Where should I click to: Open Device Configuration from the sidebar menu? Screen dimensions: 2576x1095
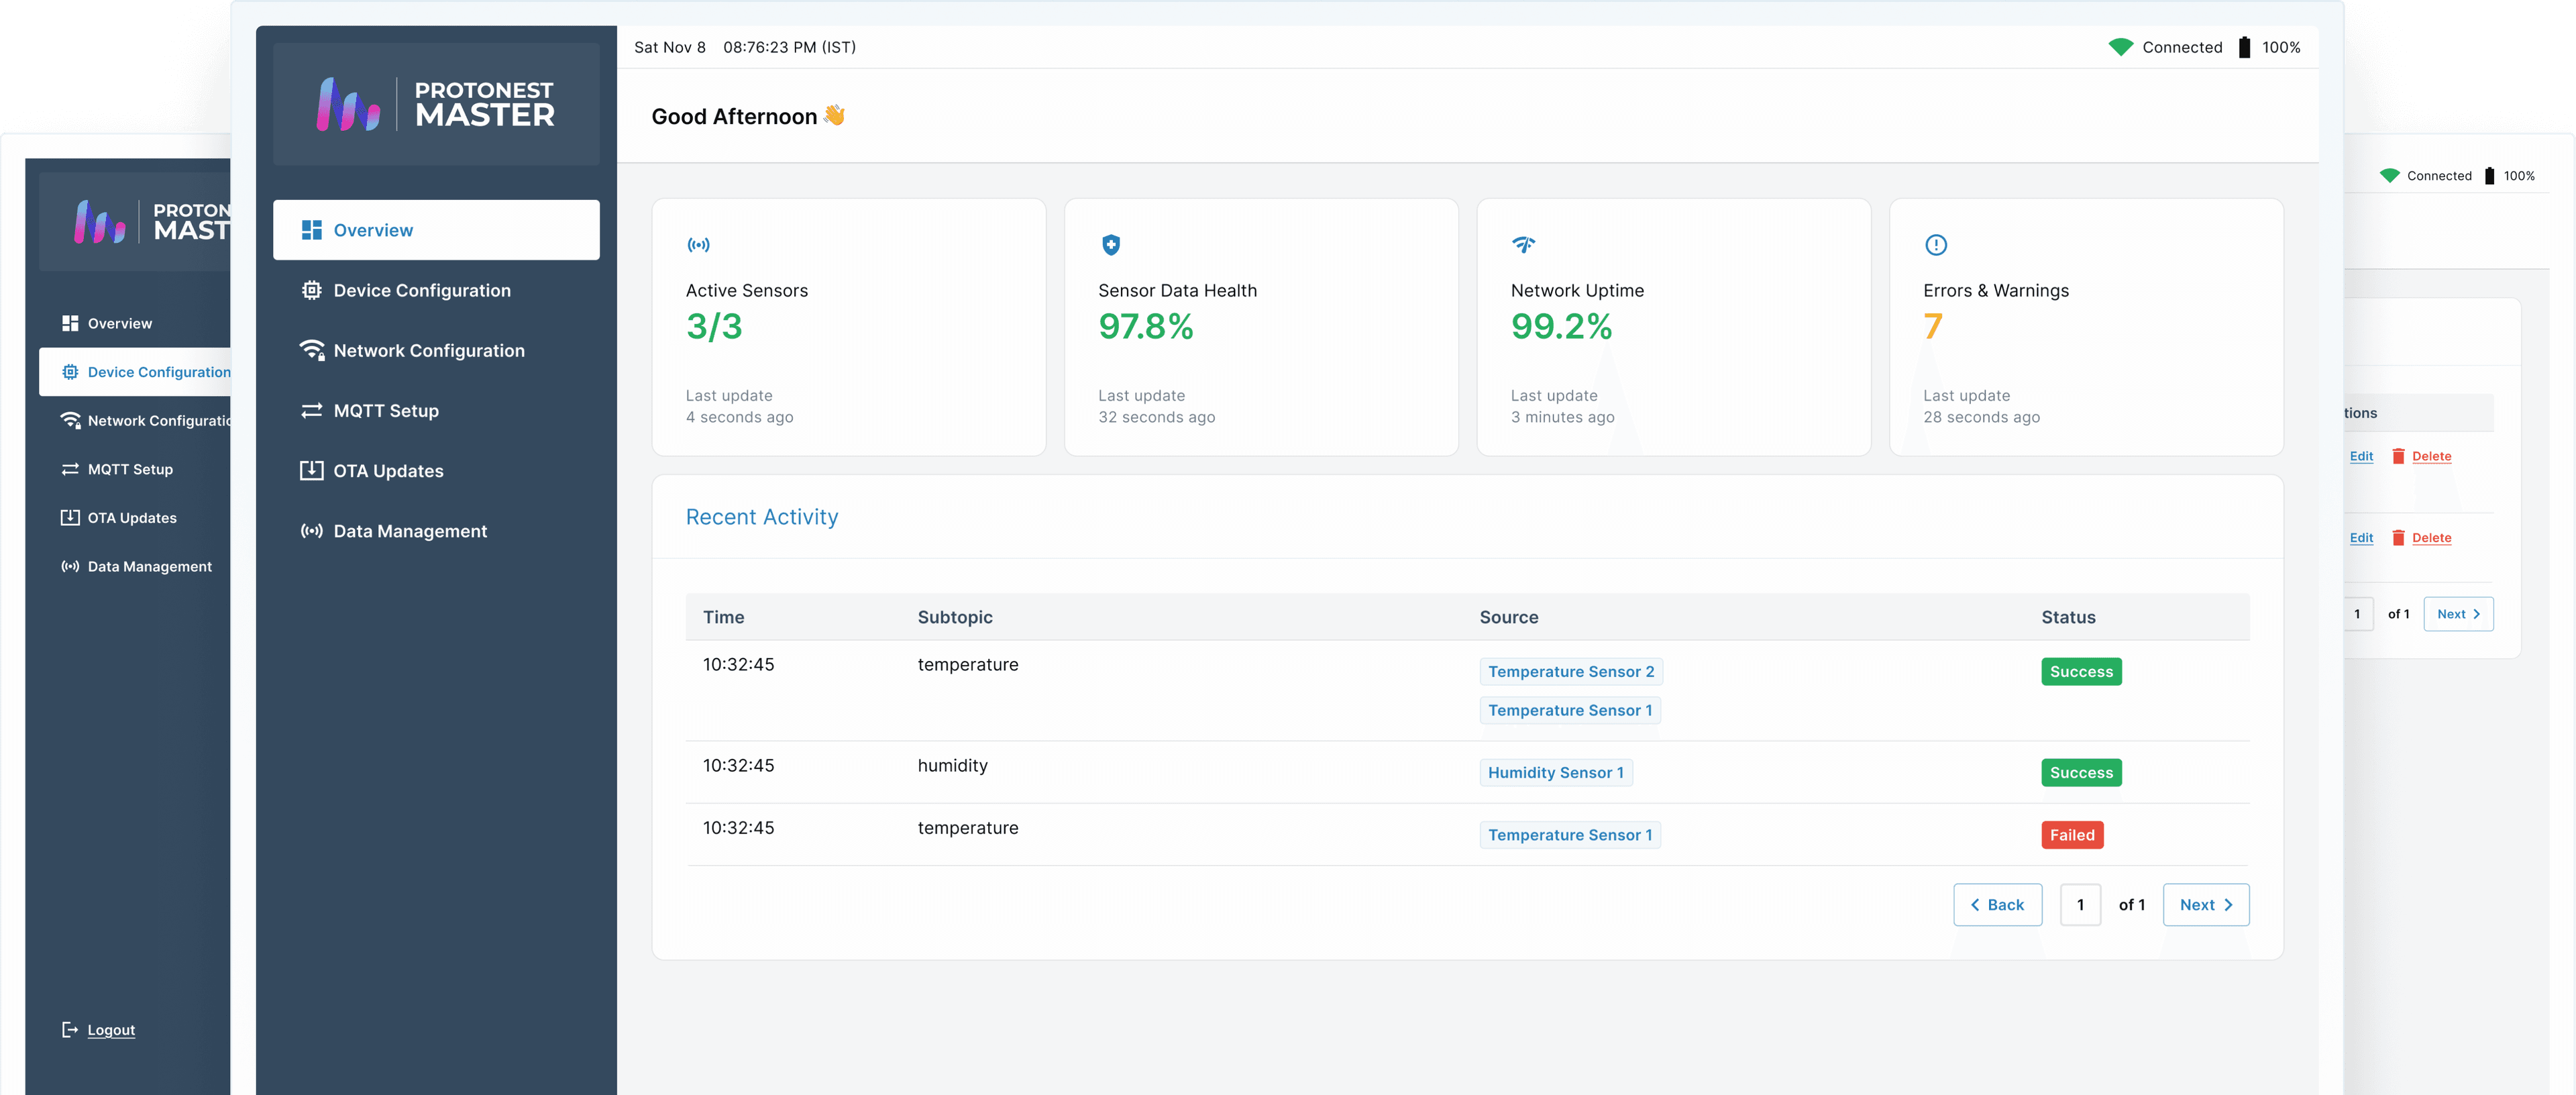(x=422, y=290)
